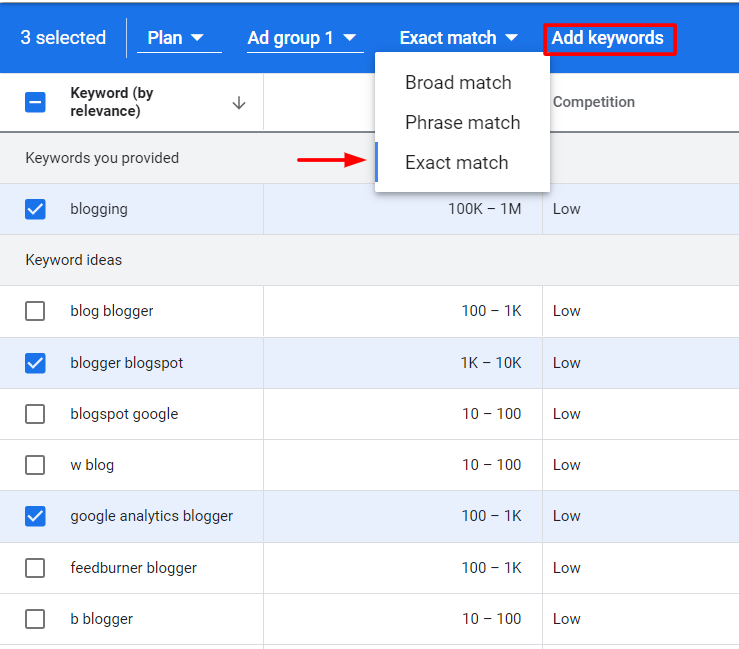Image resolution: width=739 pixels, height=649 pixels.
Task: Choose Phrase match from the menu
Action: pyautogui.click(x=462, y=123)
